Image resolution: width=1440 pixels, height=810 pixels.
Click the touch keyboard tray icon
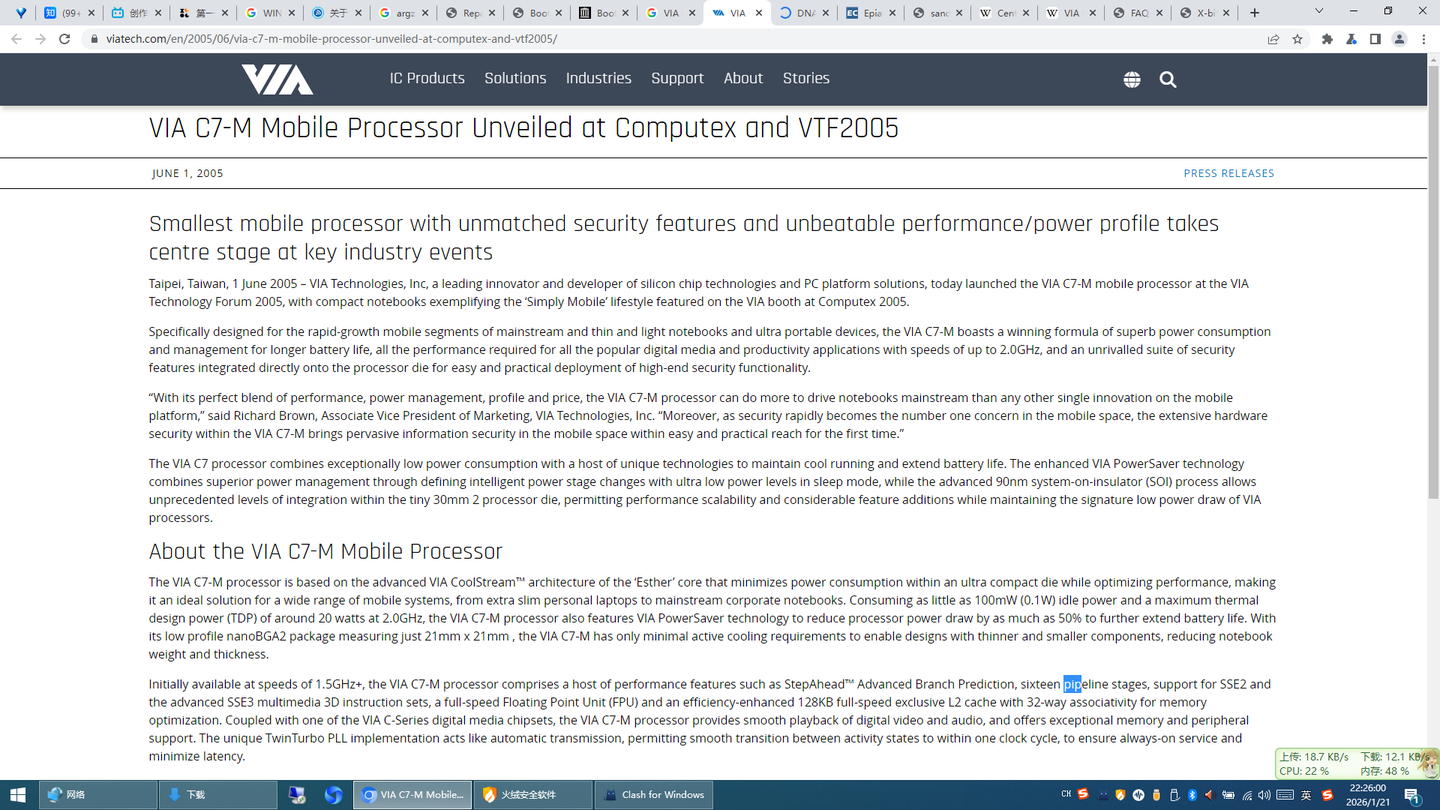[x=1285, y=795]
